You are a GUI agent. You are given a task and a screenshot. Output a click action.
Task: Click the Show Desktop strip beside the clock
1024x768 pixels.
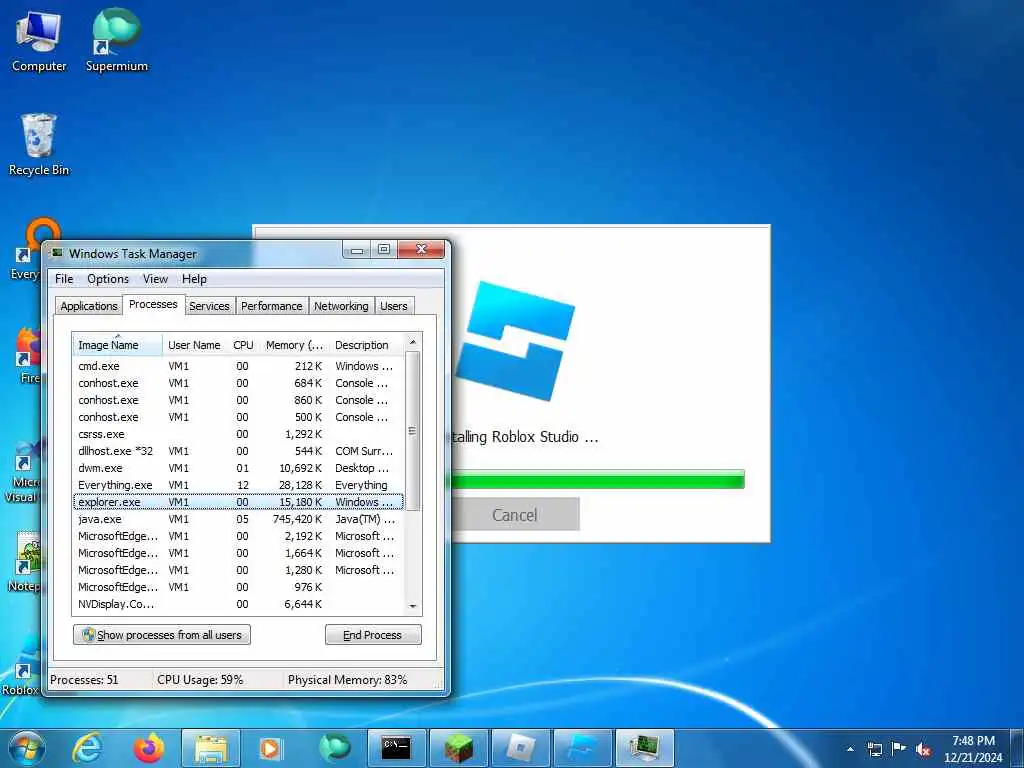1018,748
